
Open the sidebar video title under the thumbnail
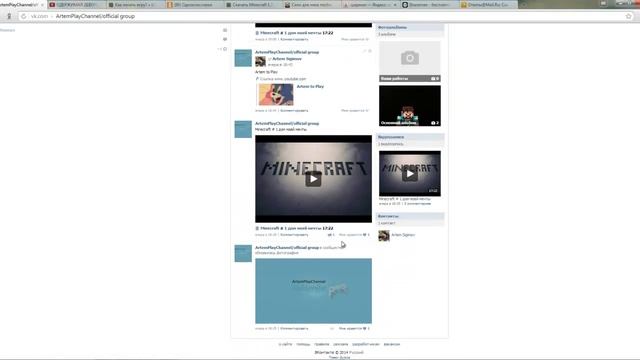pos(404,199)
